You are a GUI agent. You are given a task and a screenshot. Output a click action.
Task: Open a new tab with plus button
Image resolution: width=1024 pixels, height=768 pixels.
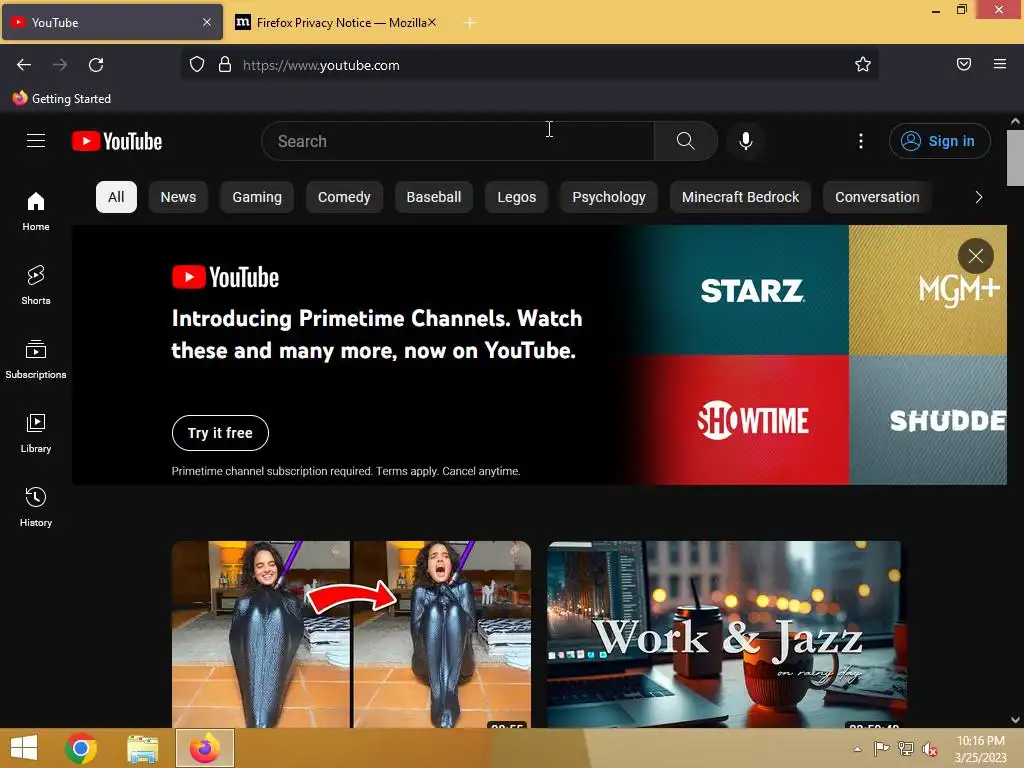tap(470, 23)
